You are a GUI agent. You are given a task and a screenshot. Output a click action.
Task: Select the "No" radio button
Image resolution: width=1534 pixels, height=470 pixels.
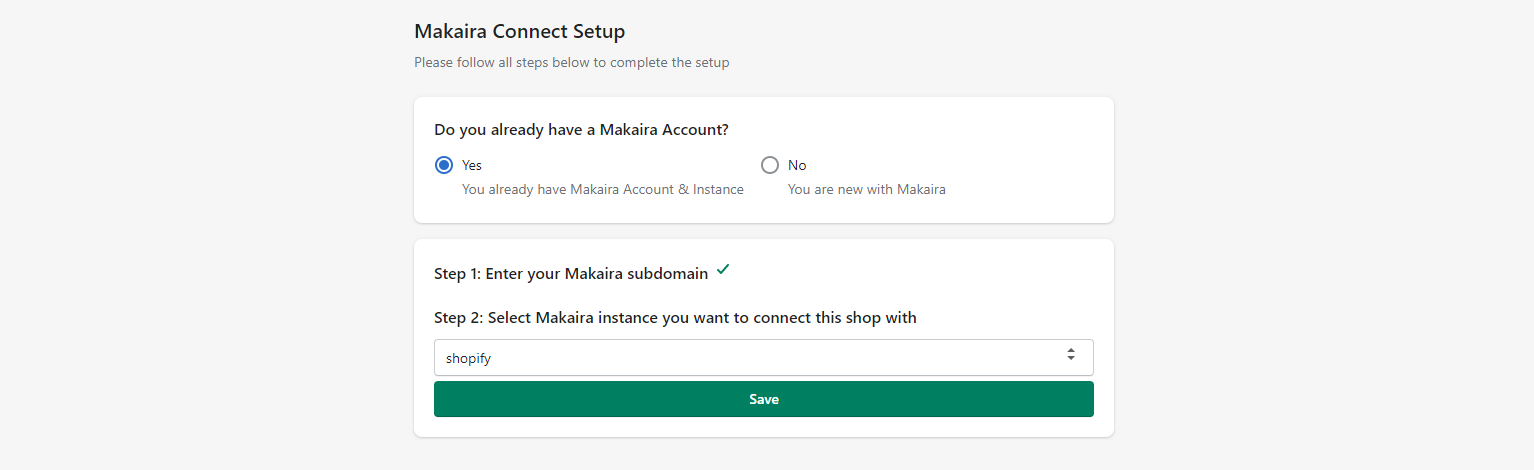pyautogui.click(x=770, y=165)
